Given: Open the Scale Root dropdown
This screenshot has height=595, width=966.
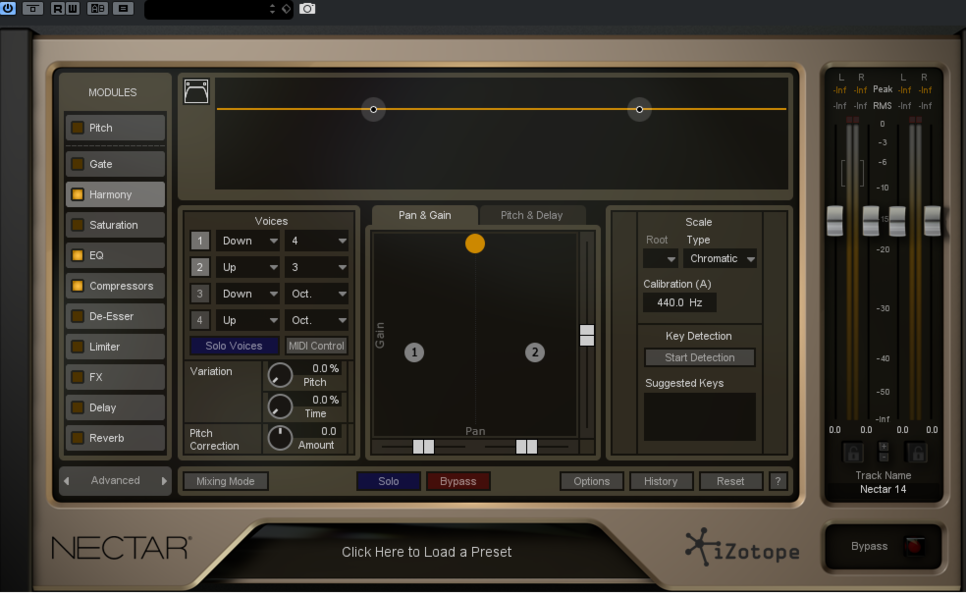Looking at the screenshot, I should click(x=660, y=259).
